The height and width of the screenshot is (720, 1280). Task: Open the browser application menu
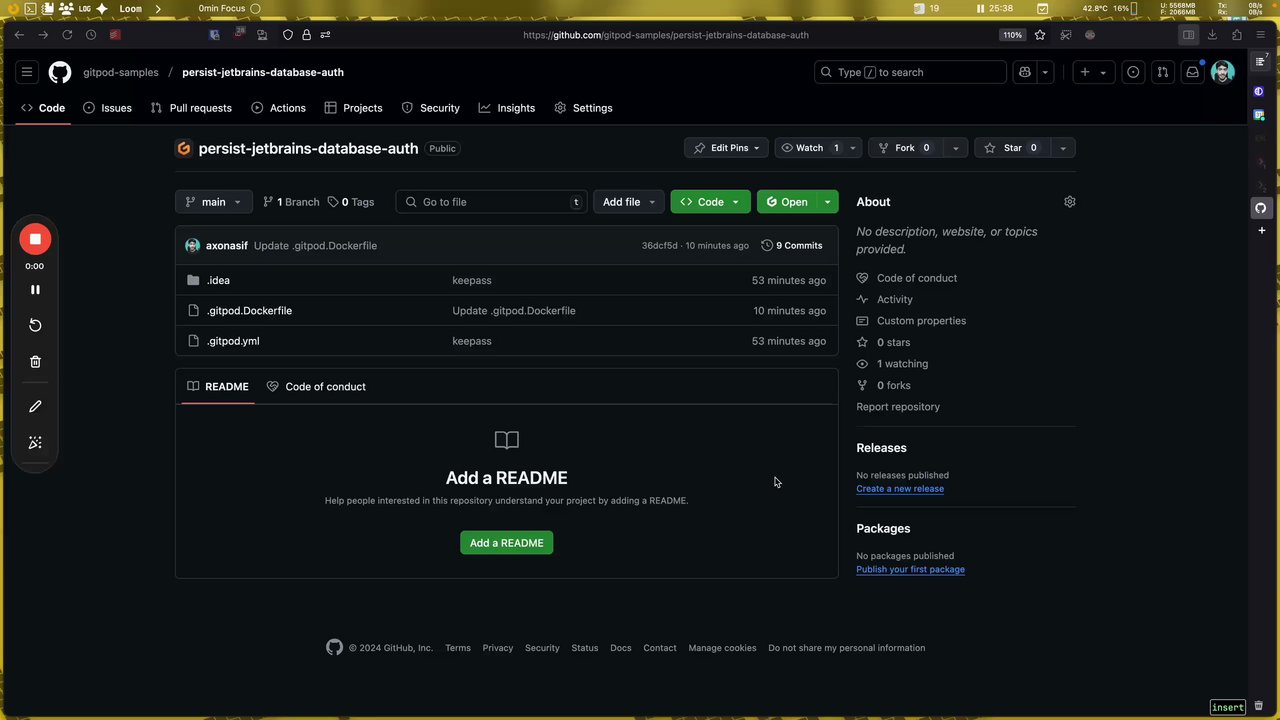(1261, 35)
